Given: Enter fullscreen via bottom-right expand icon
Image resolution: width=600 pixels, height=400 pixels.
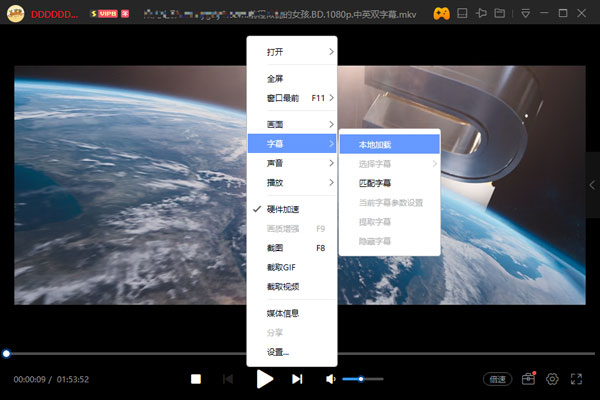Looking at the screenshot, I should [x=576, y=379].
